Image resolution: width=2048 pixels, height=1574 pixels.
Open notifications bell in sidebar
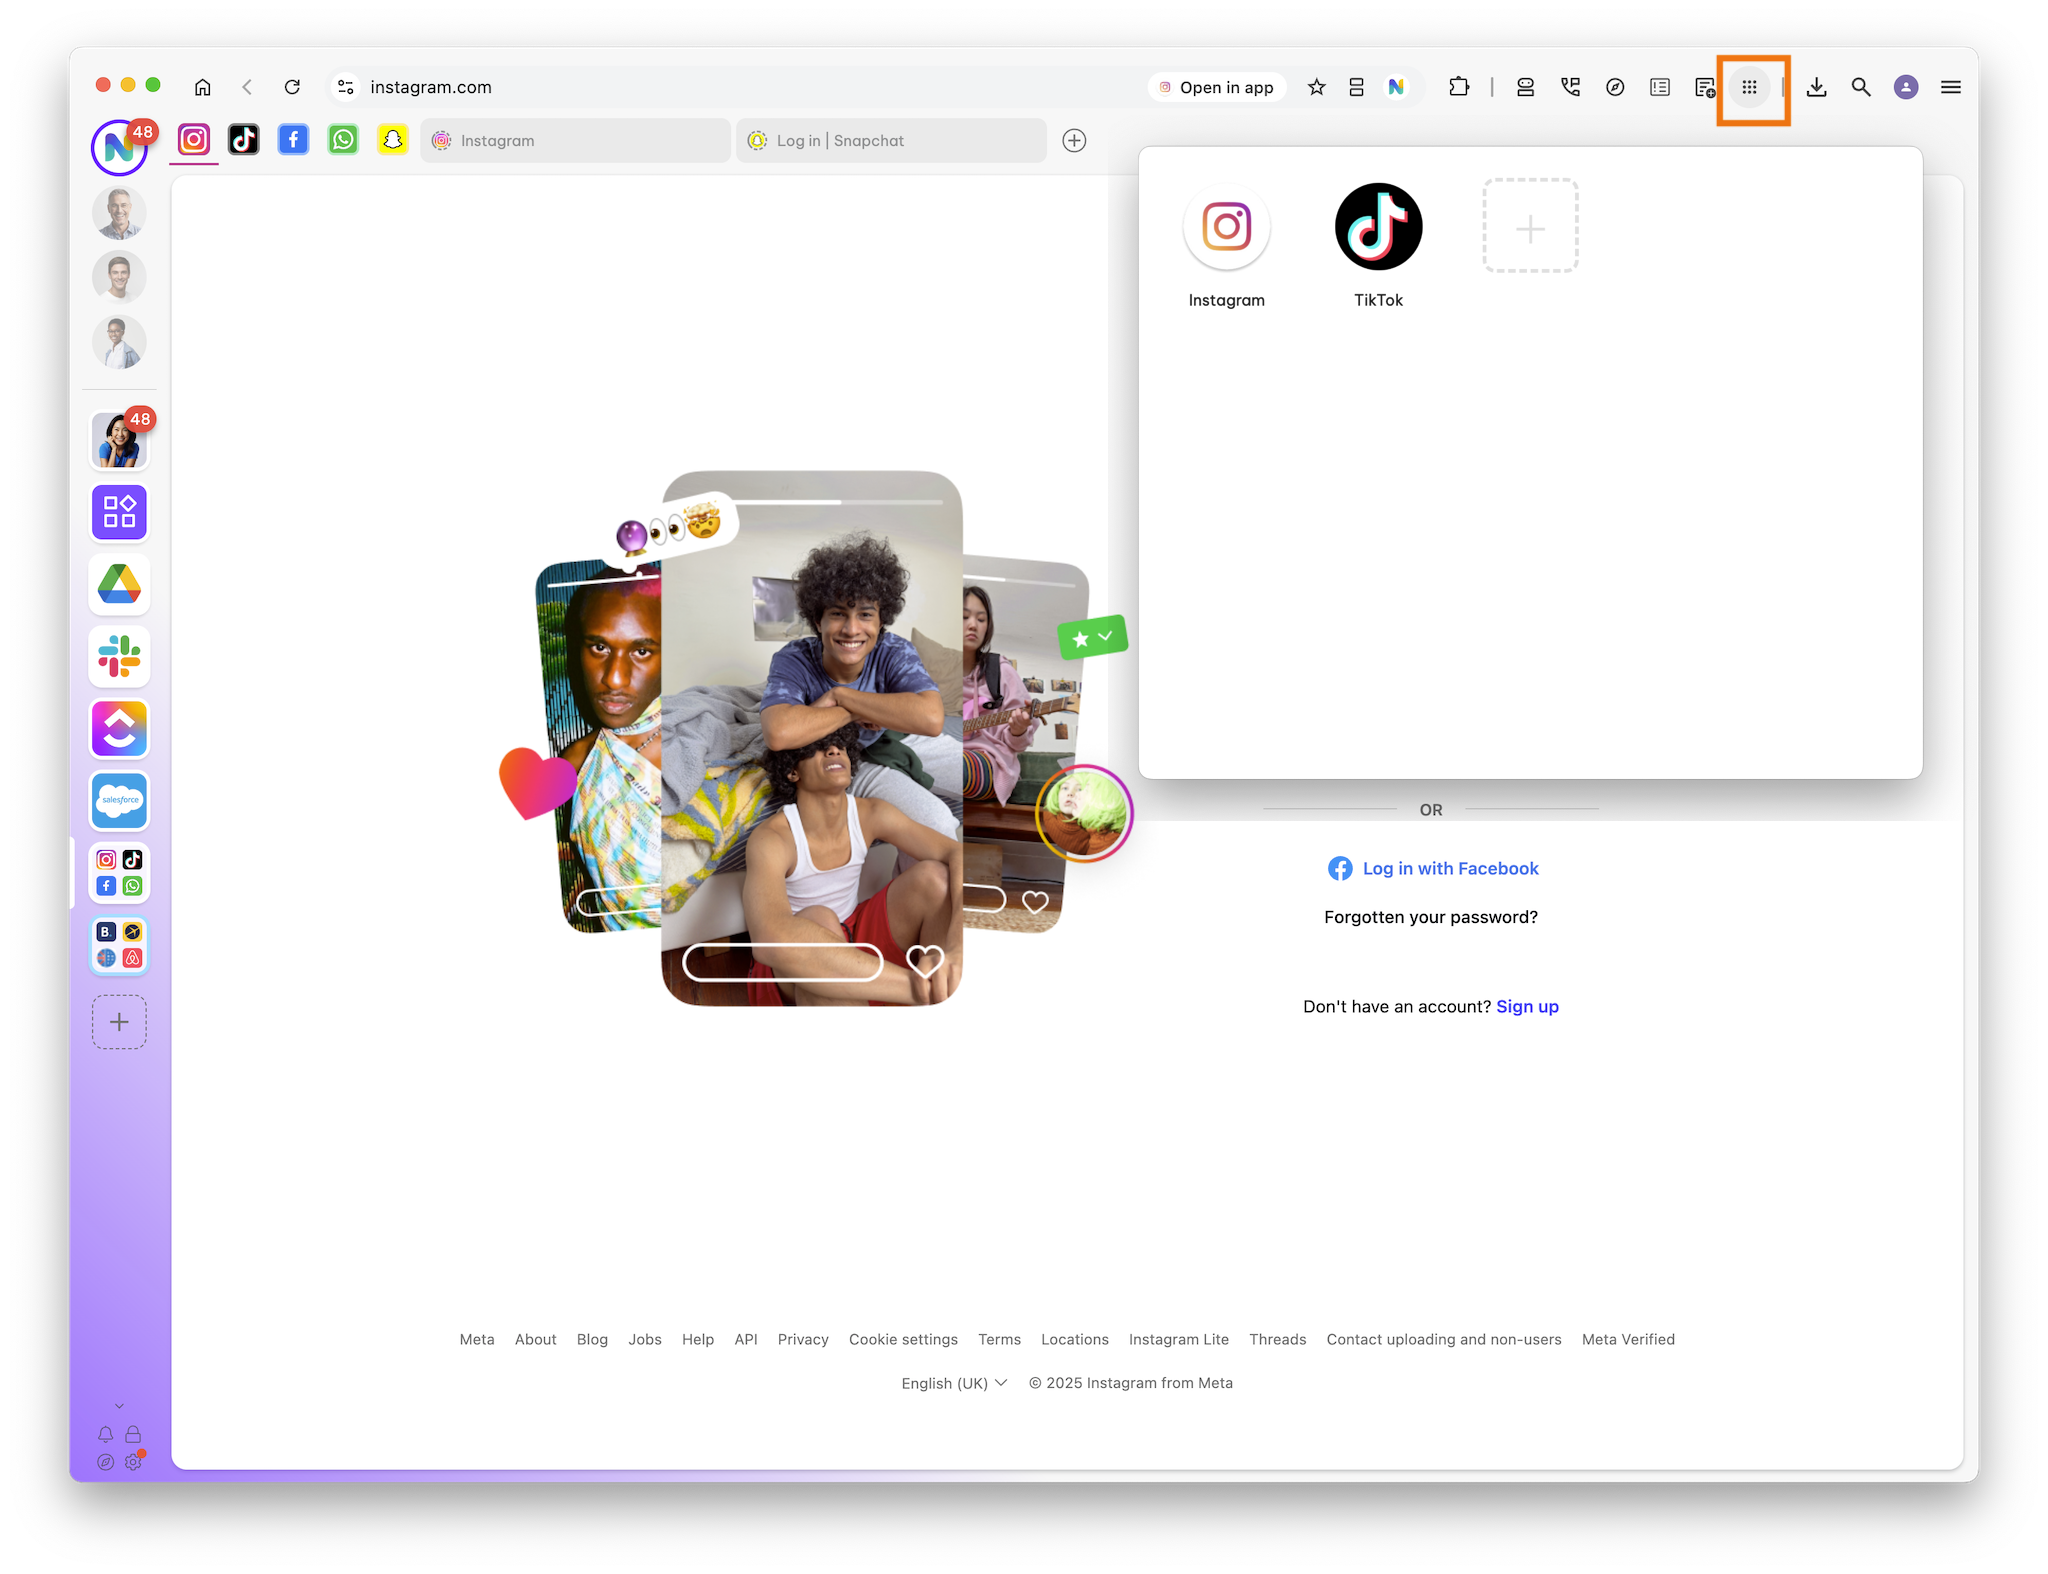point(105,1434)
